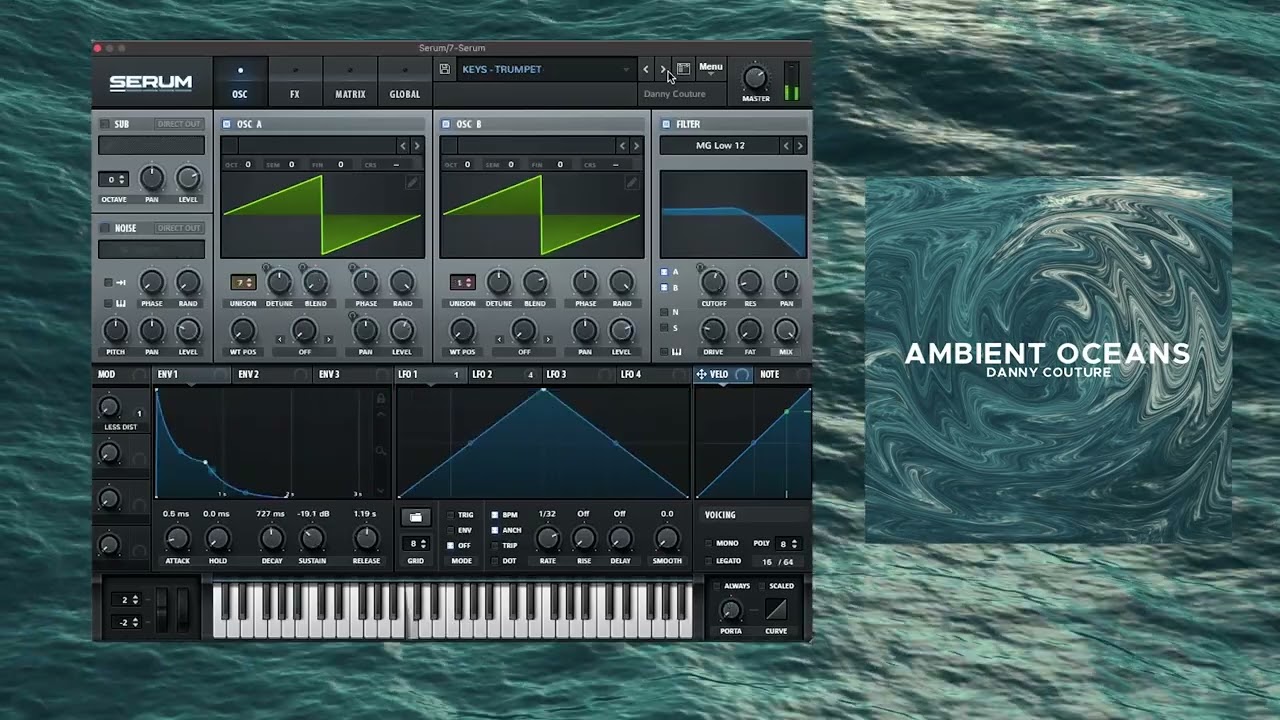
Task: Click the filter CUTOFF knob
Action: (713, 282)
